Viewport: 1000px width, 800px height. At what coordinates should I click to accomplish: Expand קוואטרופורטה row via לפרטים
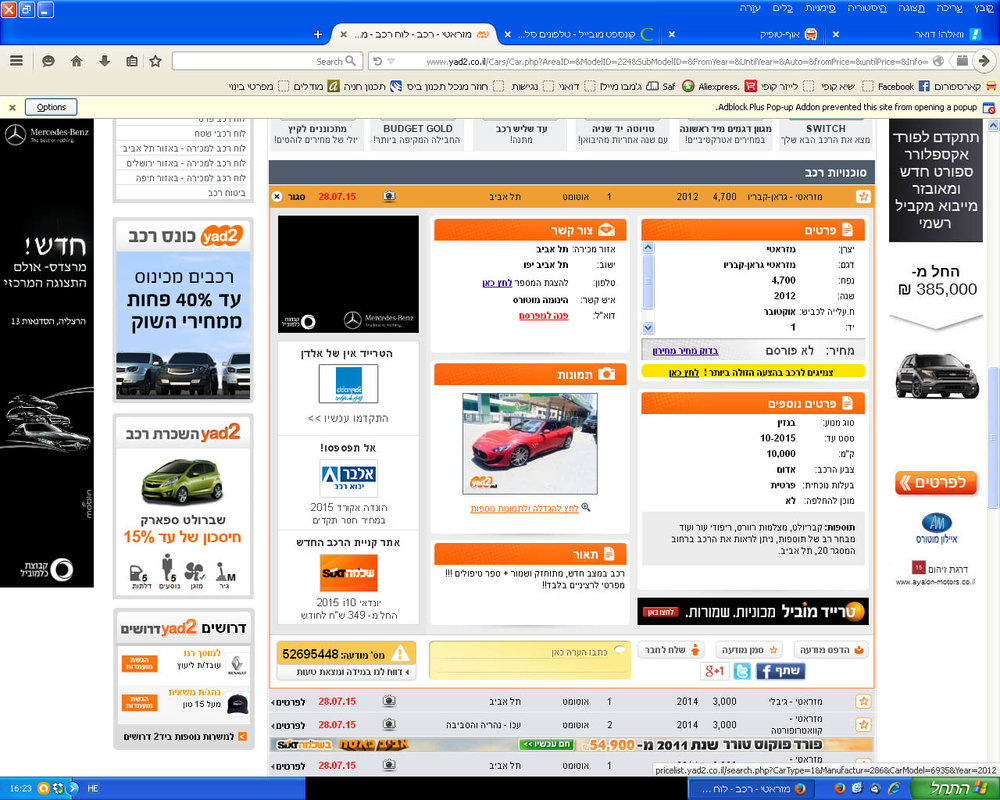click(289, 725)
